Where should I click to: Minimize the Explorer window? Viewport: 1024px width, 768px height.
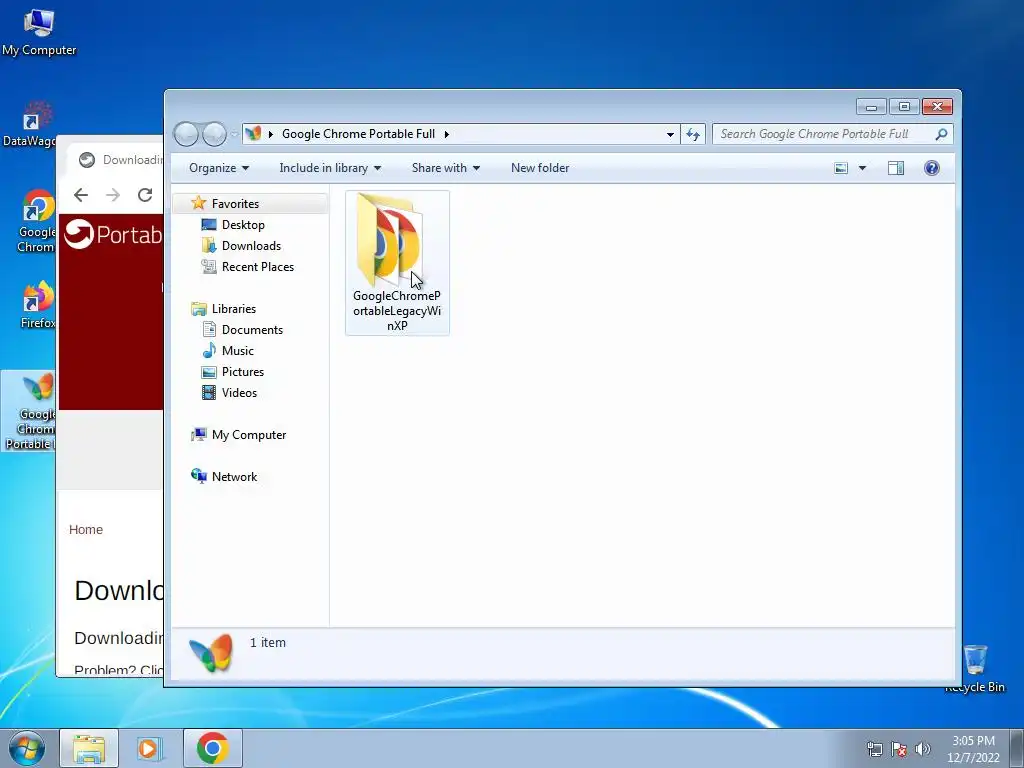click(871, 106)
